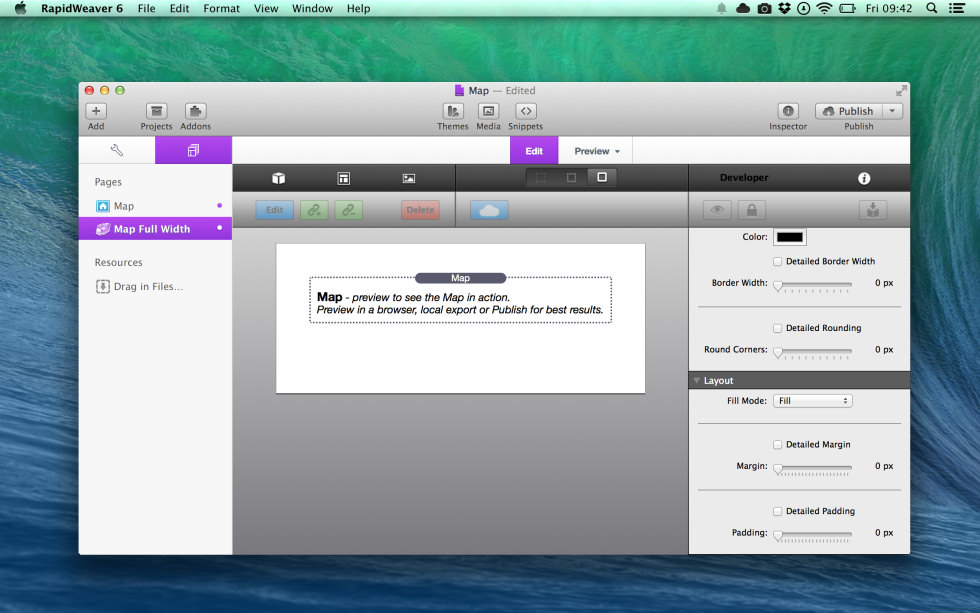Click the Padding slider
Image resolution: width=980 pixels, height=613 pixels.
812,535
